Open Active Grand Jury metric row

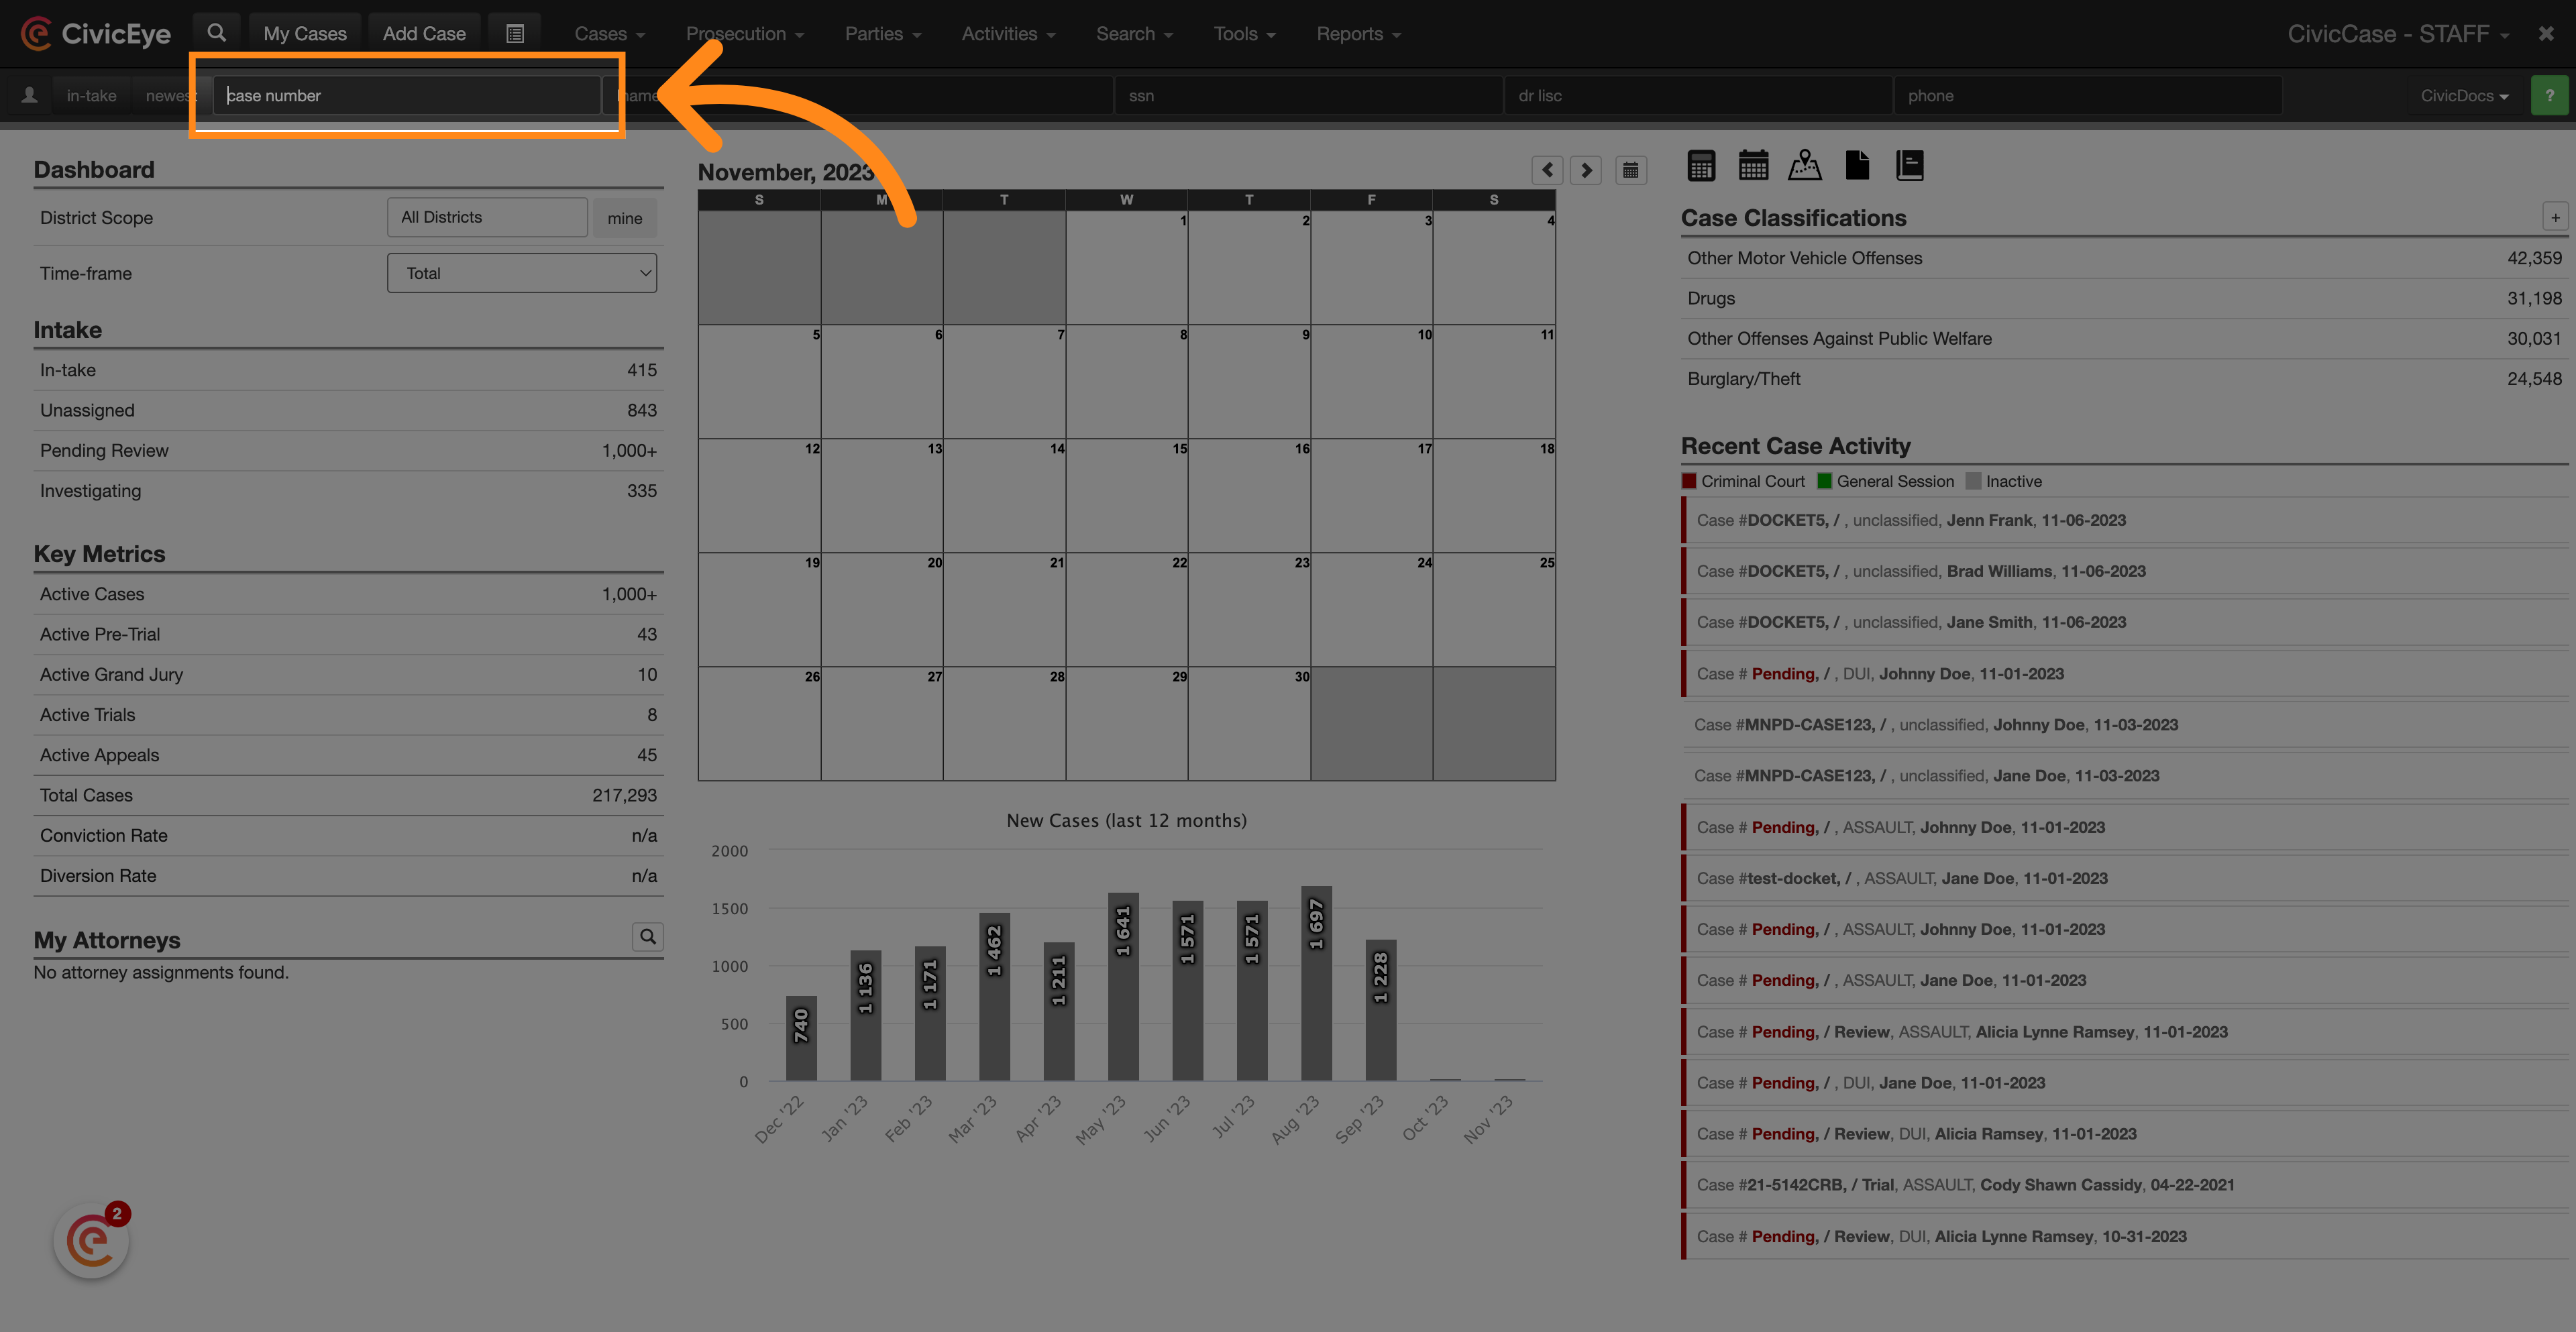(348, 675)
